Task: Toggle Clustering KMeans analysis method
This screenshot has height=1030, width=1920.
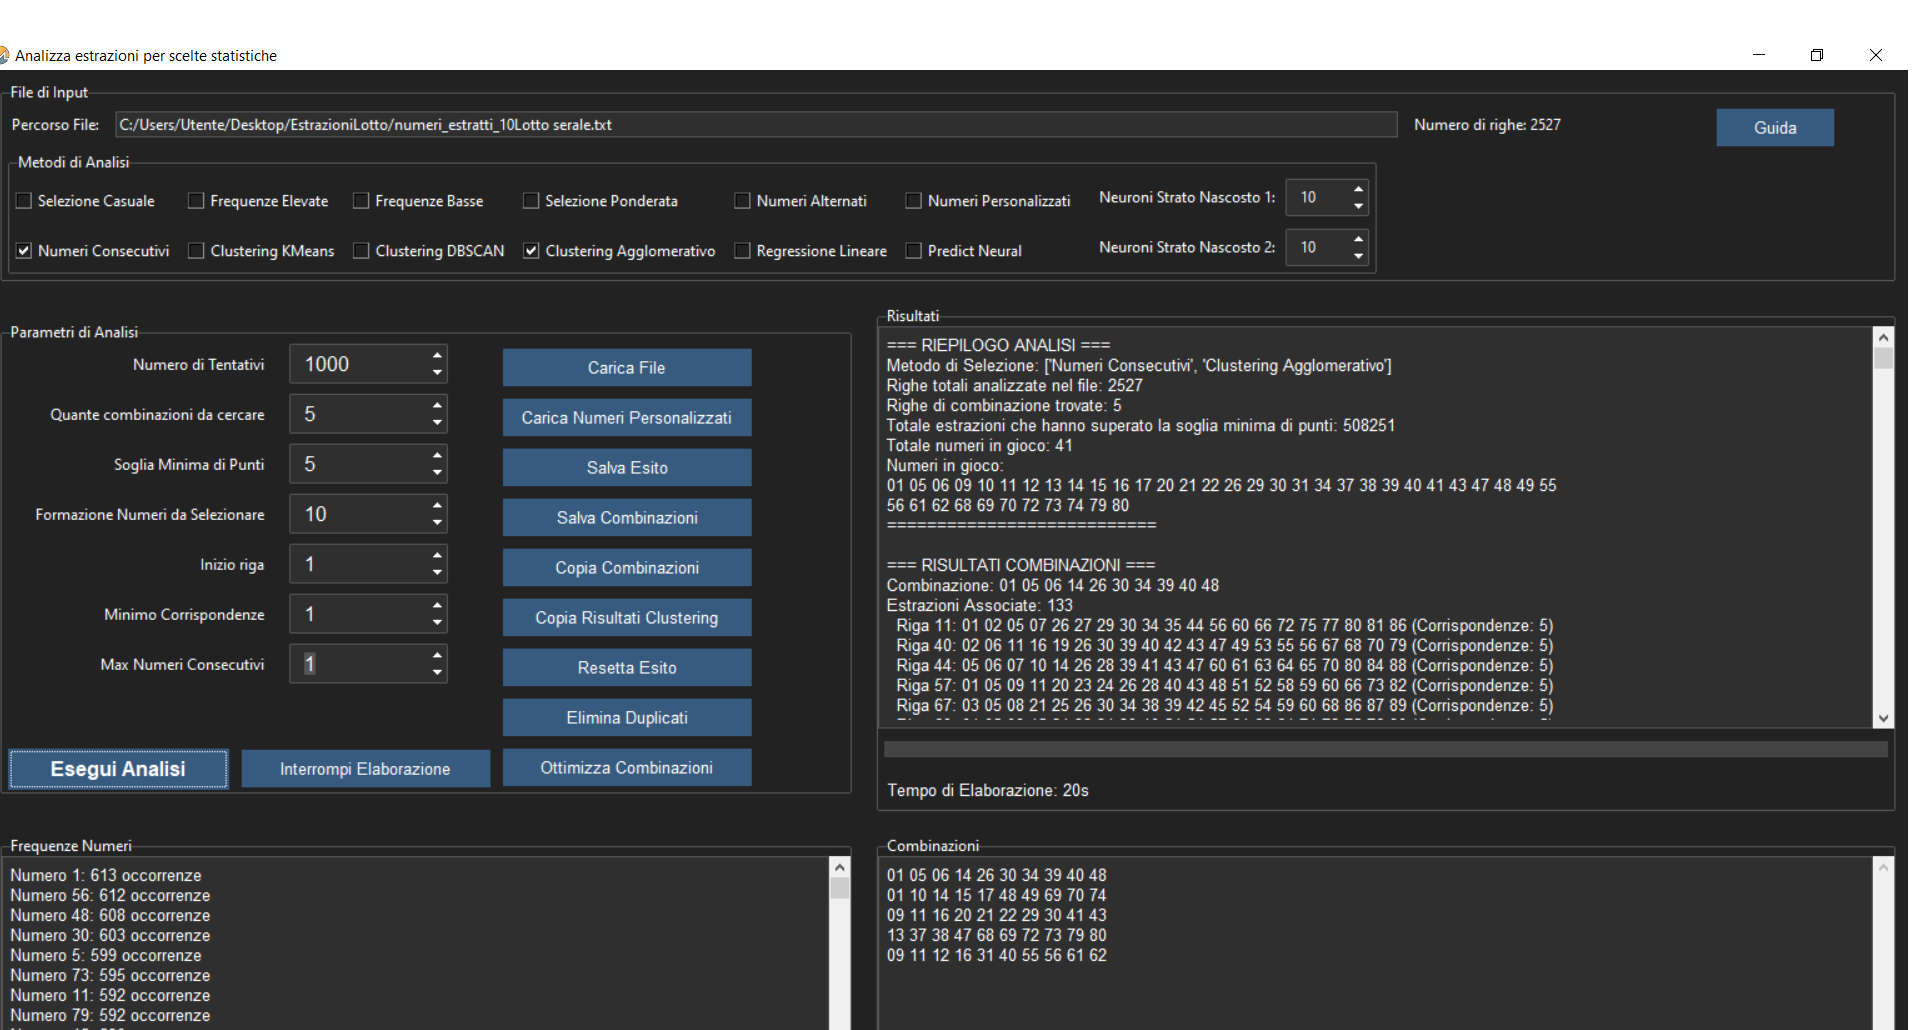Action: [197, 251]
